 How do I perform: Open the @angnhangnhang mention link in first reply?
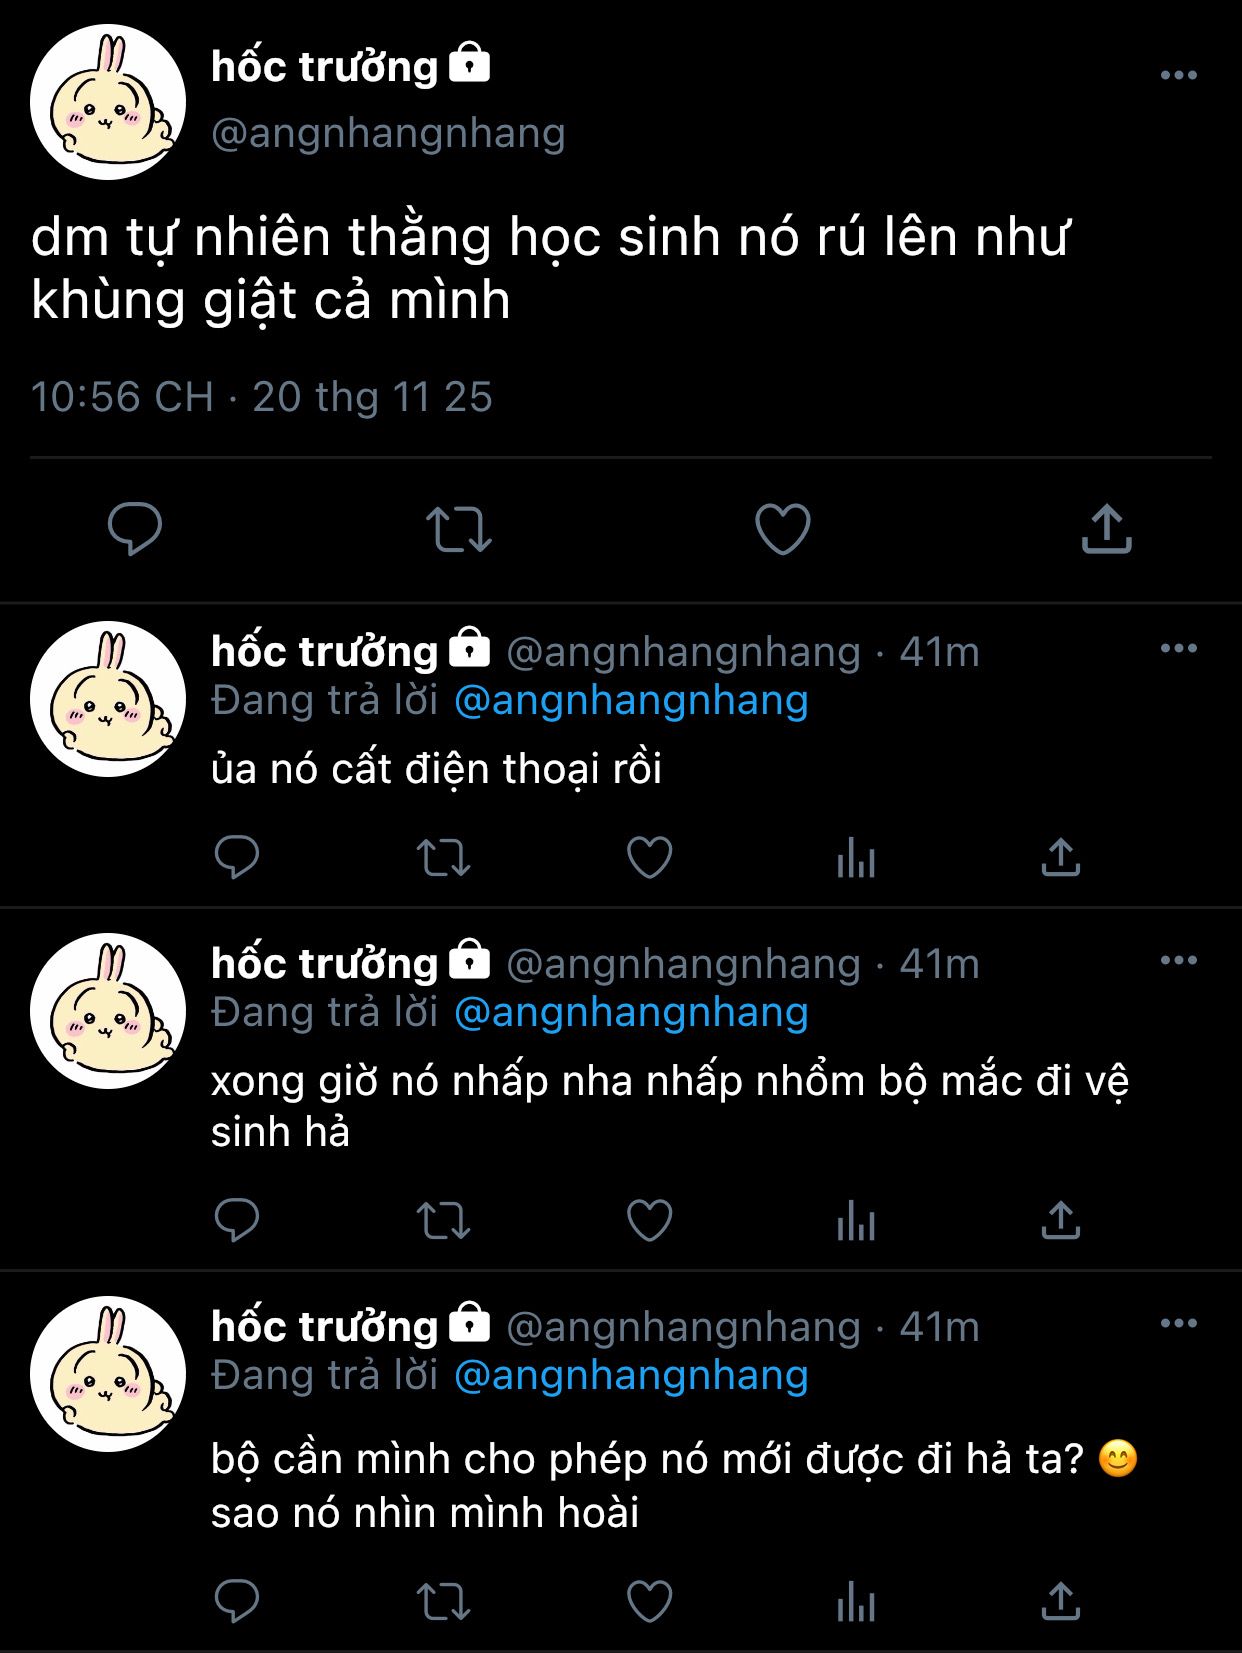pyautogui.click(x=631, y=701)
